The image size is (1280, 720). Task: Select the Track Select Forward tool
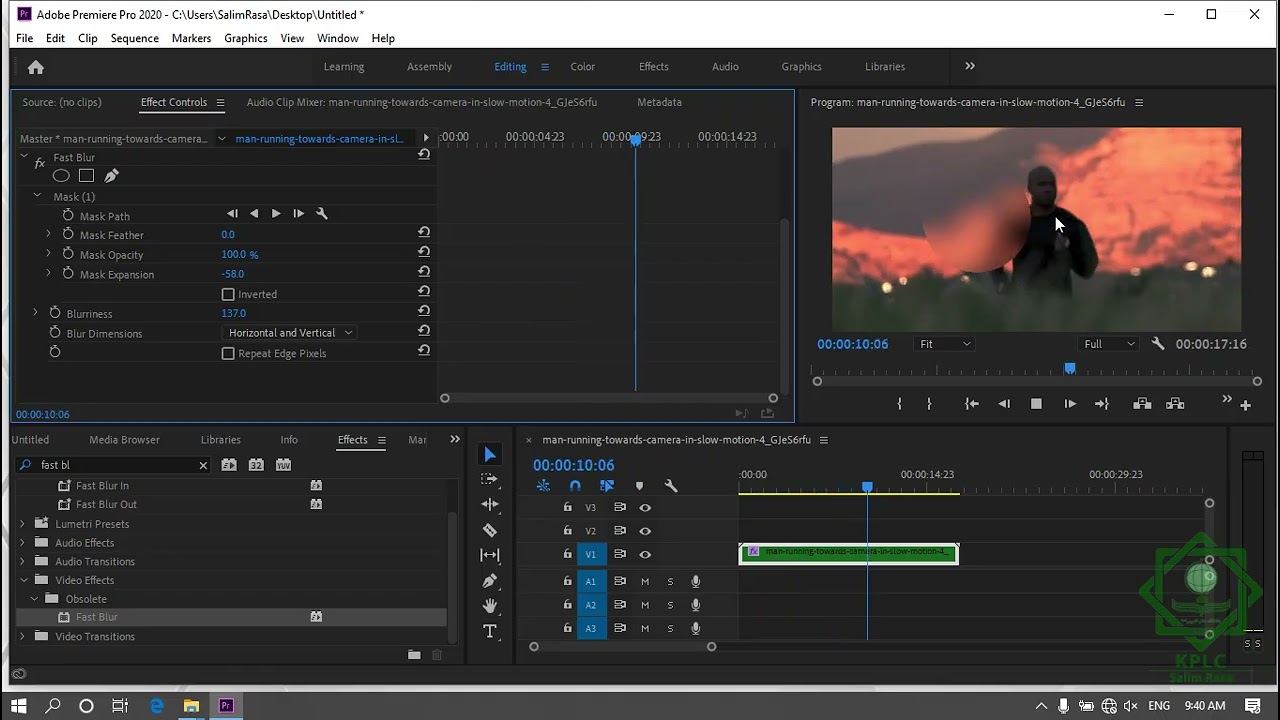(490, 479)
